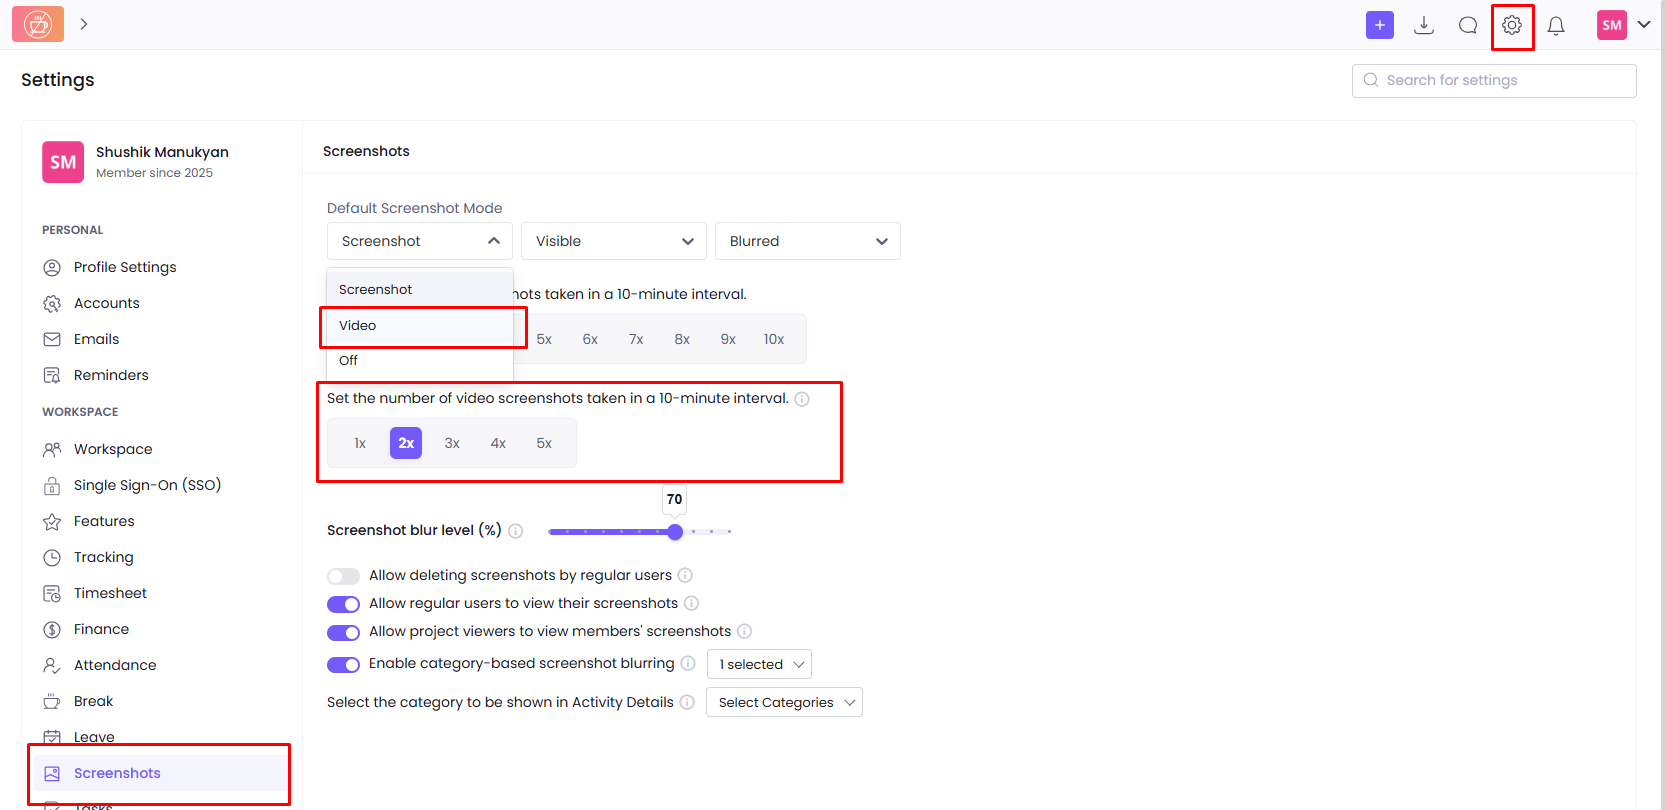1666x810 pixels.
Task: Toggle allow regular users to view screenshots
Action: [343, 604]
